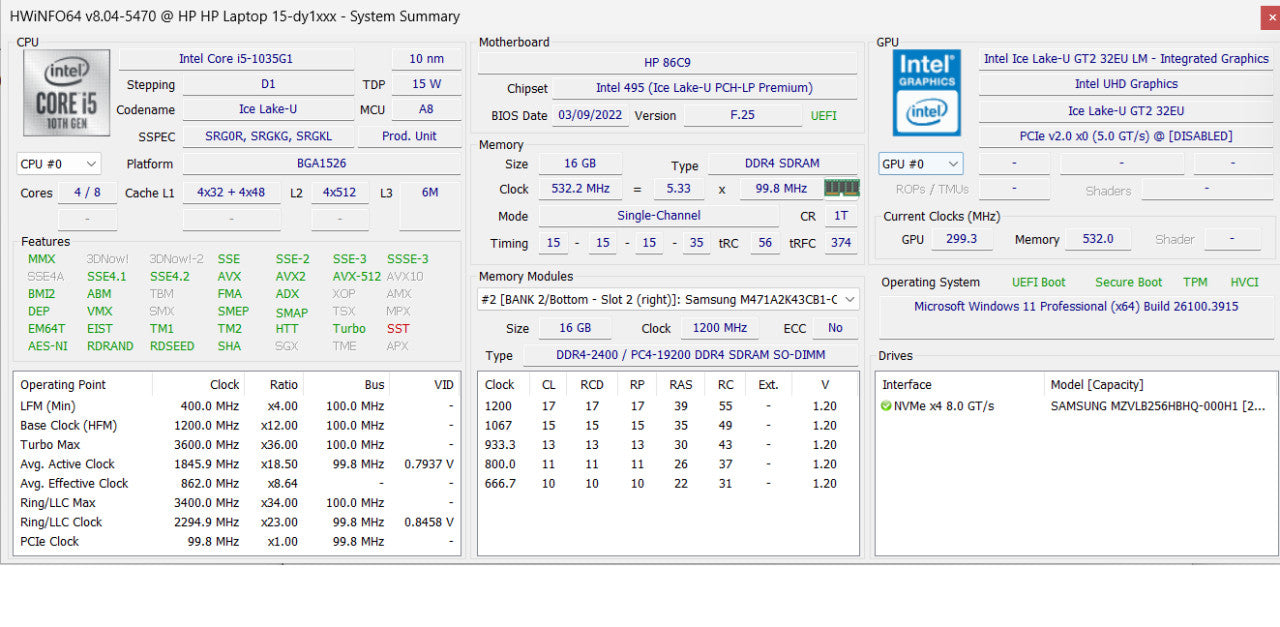Click the Turbo feature label
The height and width of the screenshot is (627, 1280).
tap(349, 328)
